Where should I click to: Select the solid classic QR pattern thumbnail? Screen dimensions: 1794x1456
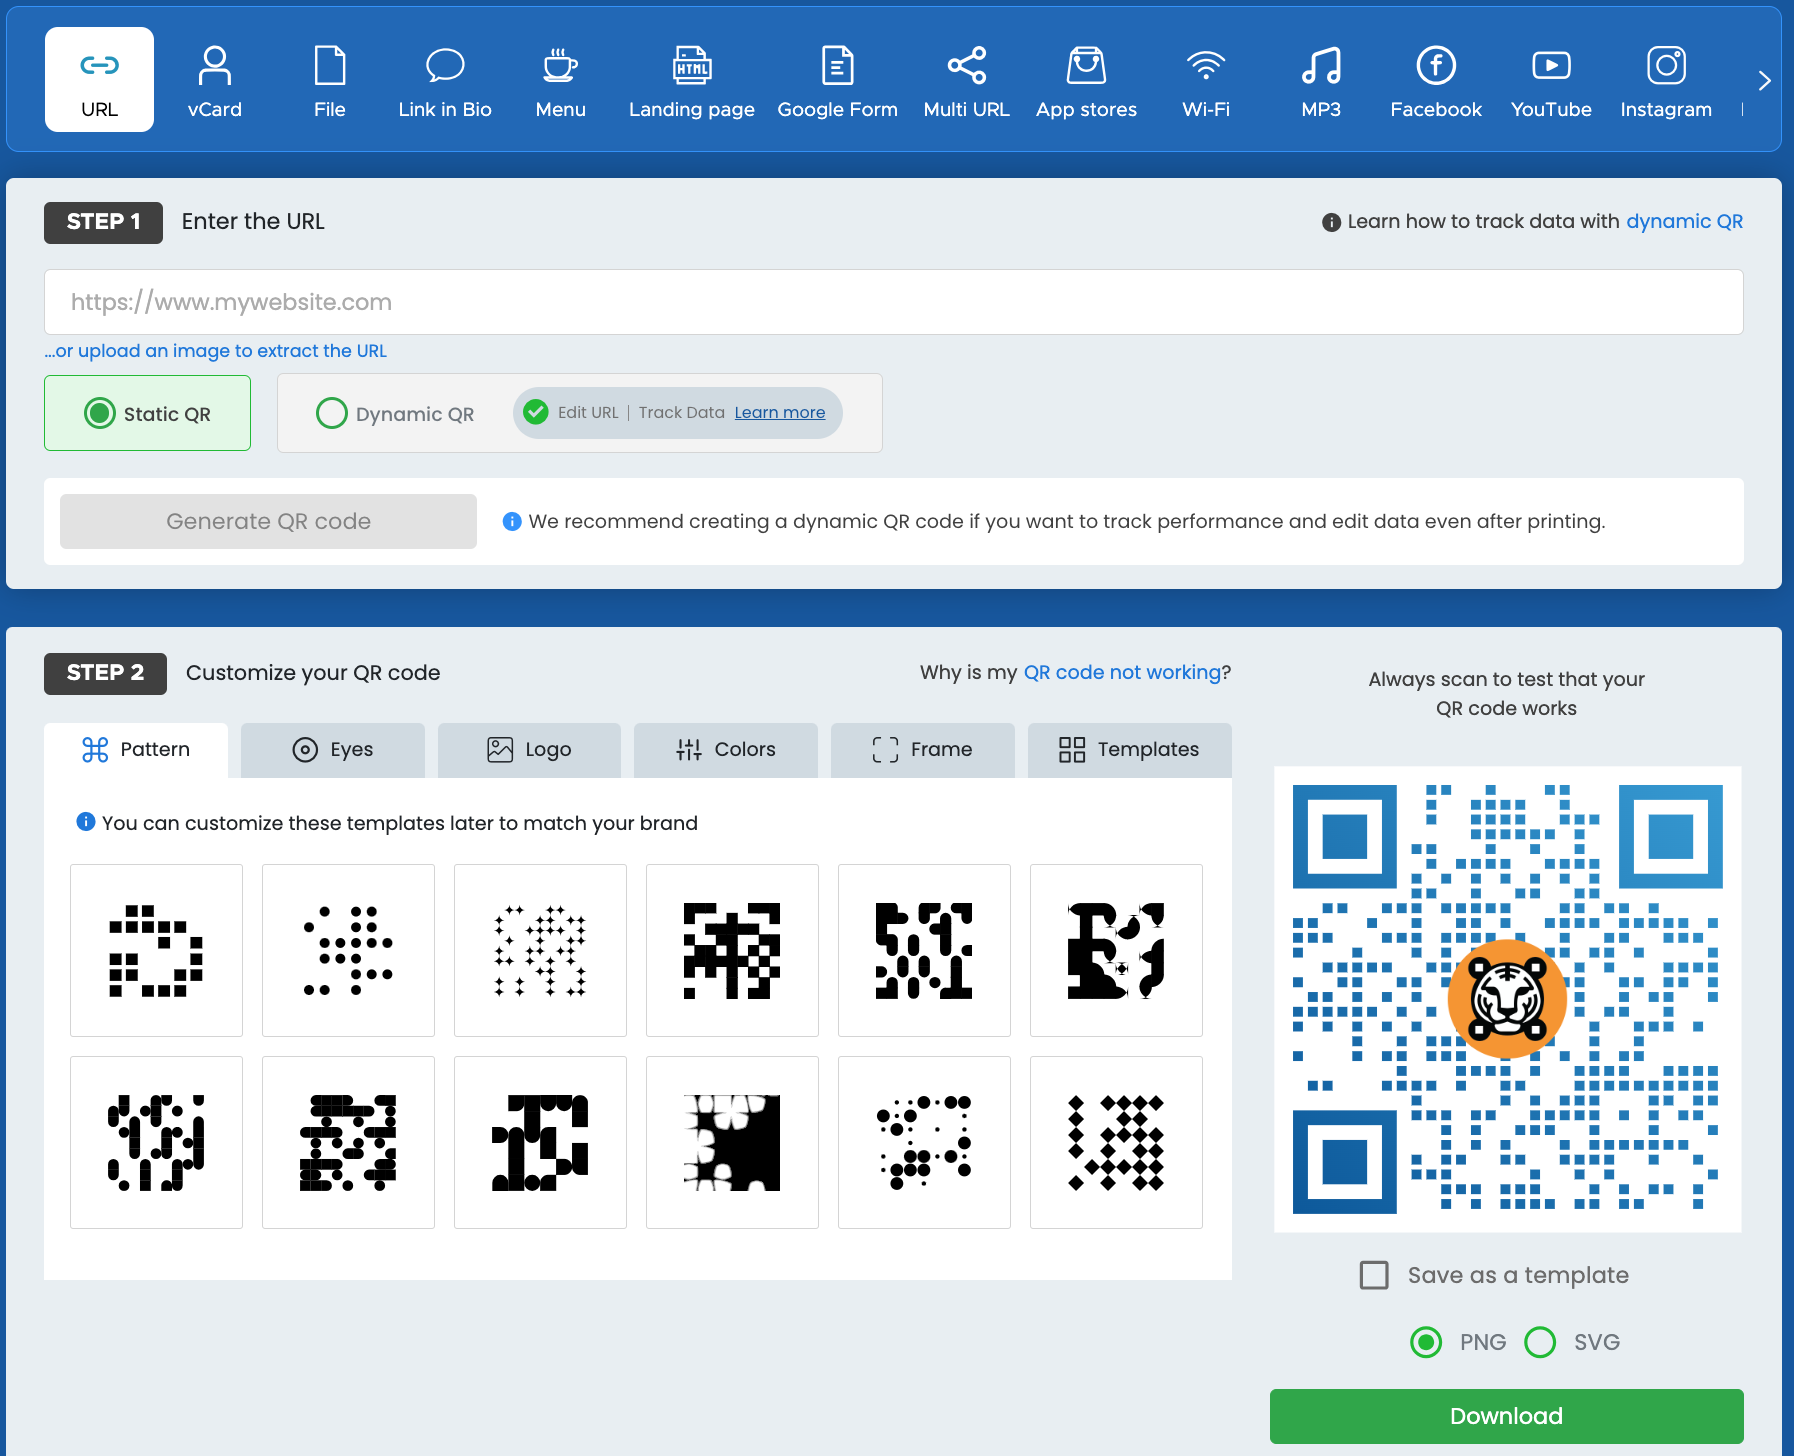click(x=732, y=950)
